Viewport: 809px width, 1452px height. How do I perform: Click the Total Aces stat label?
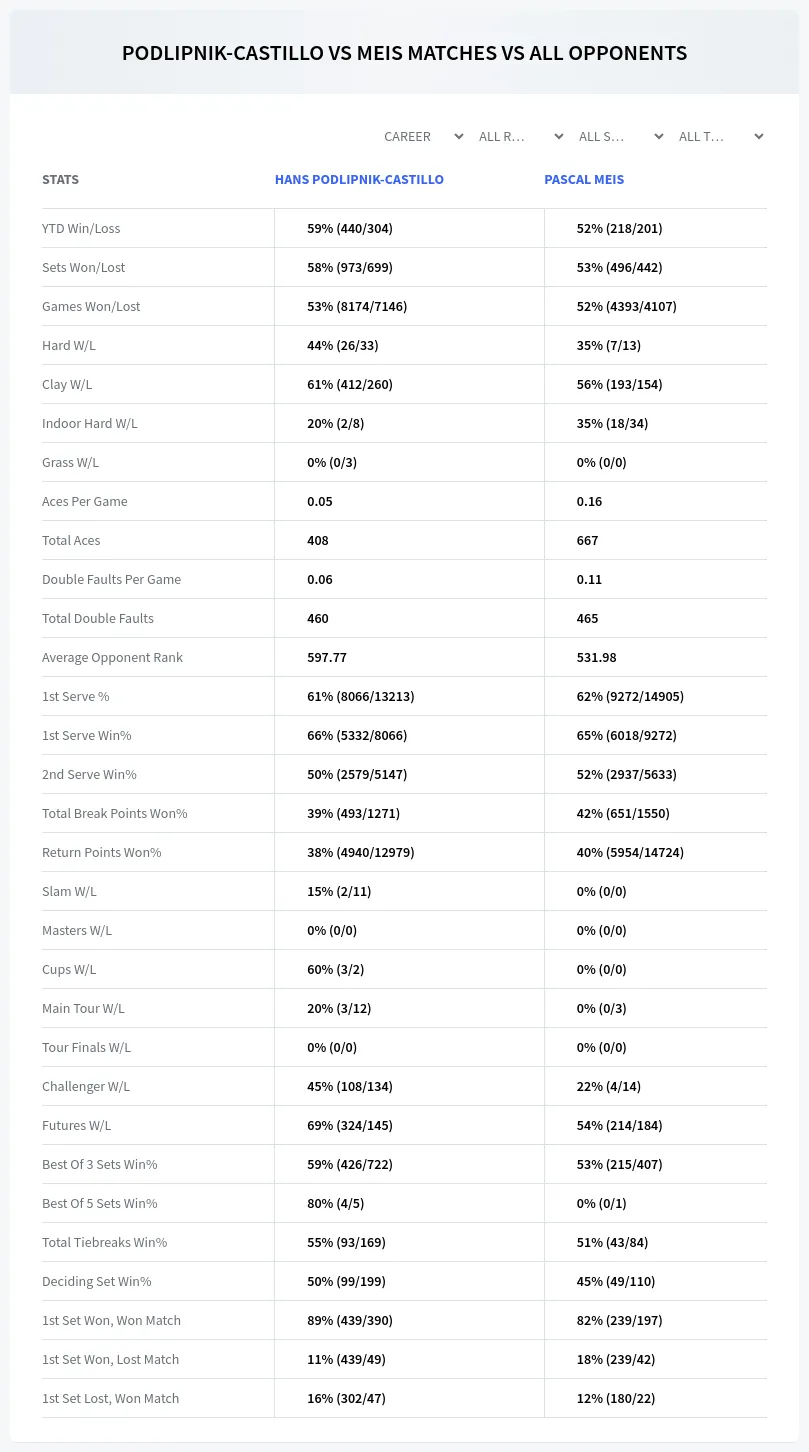[71, 540]
